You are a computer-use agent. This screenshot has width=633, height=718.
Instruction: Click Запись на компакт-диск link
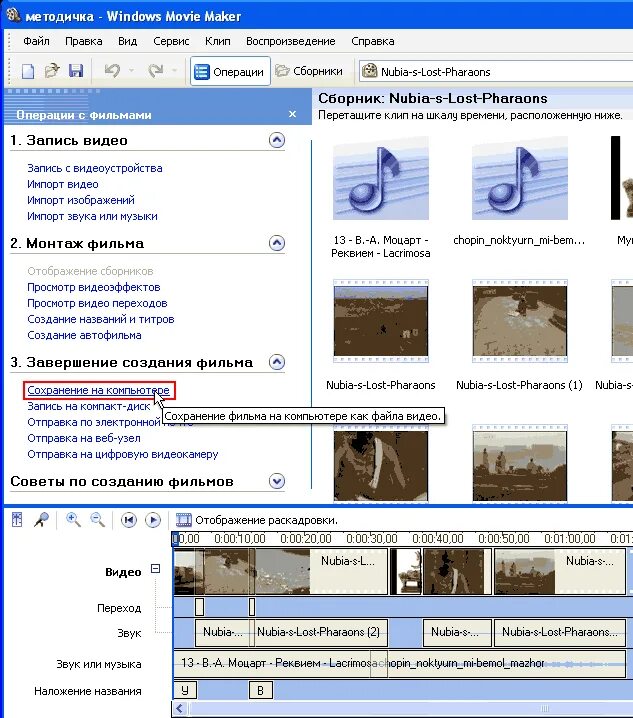88,406
